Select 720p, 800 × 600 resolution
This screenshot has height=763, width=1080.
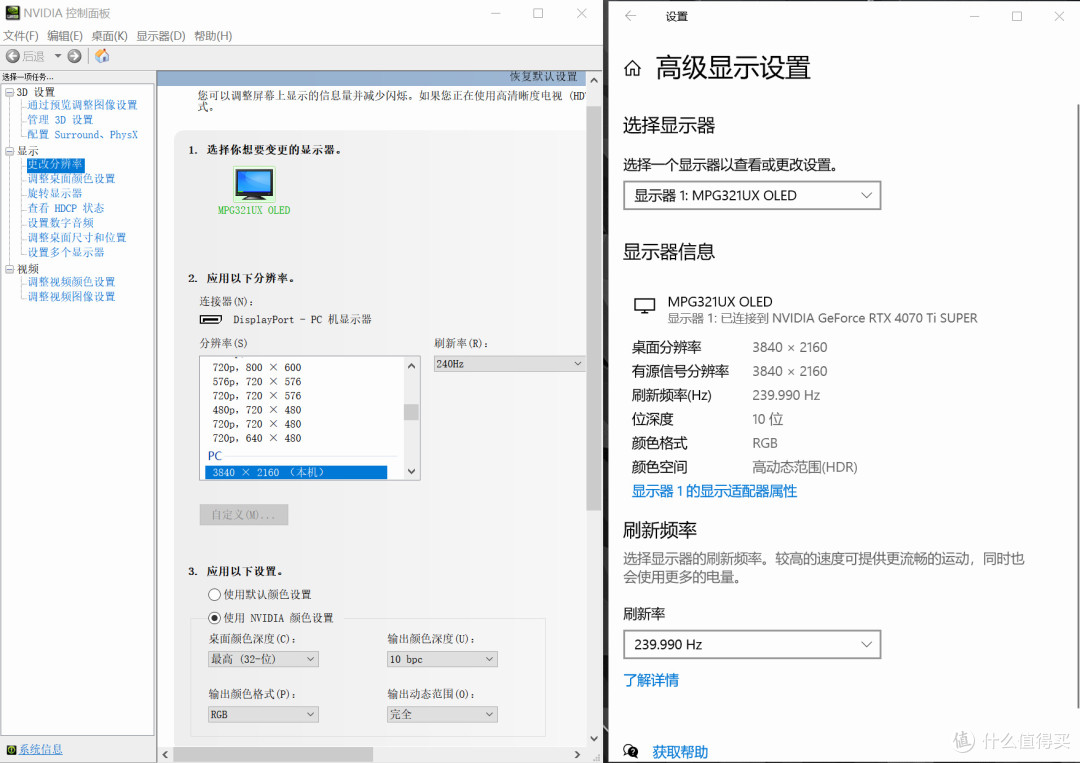pos(257,368)
